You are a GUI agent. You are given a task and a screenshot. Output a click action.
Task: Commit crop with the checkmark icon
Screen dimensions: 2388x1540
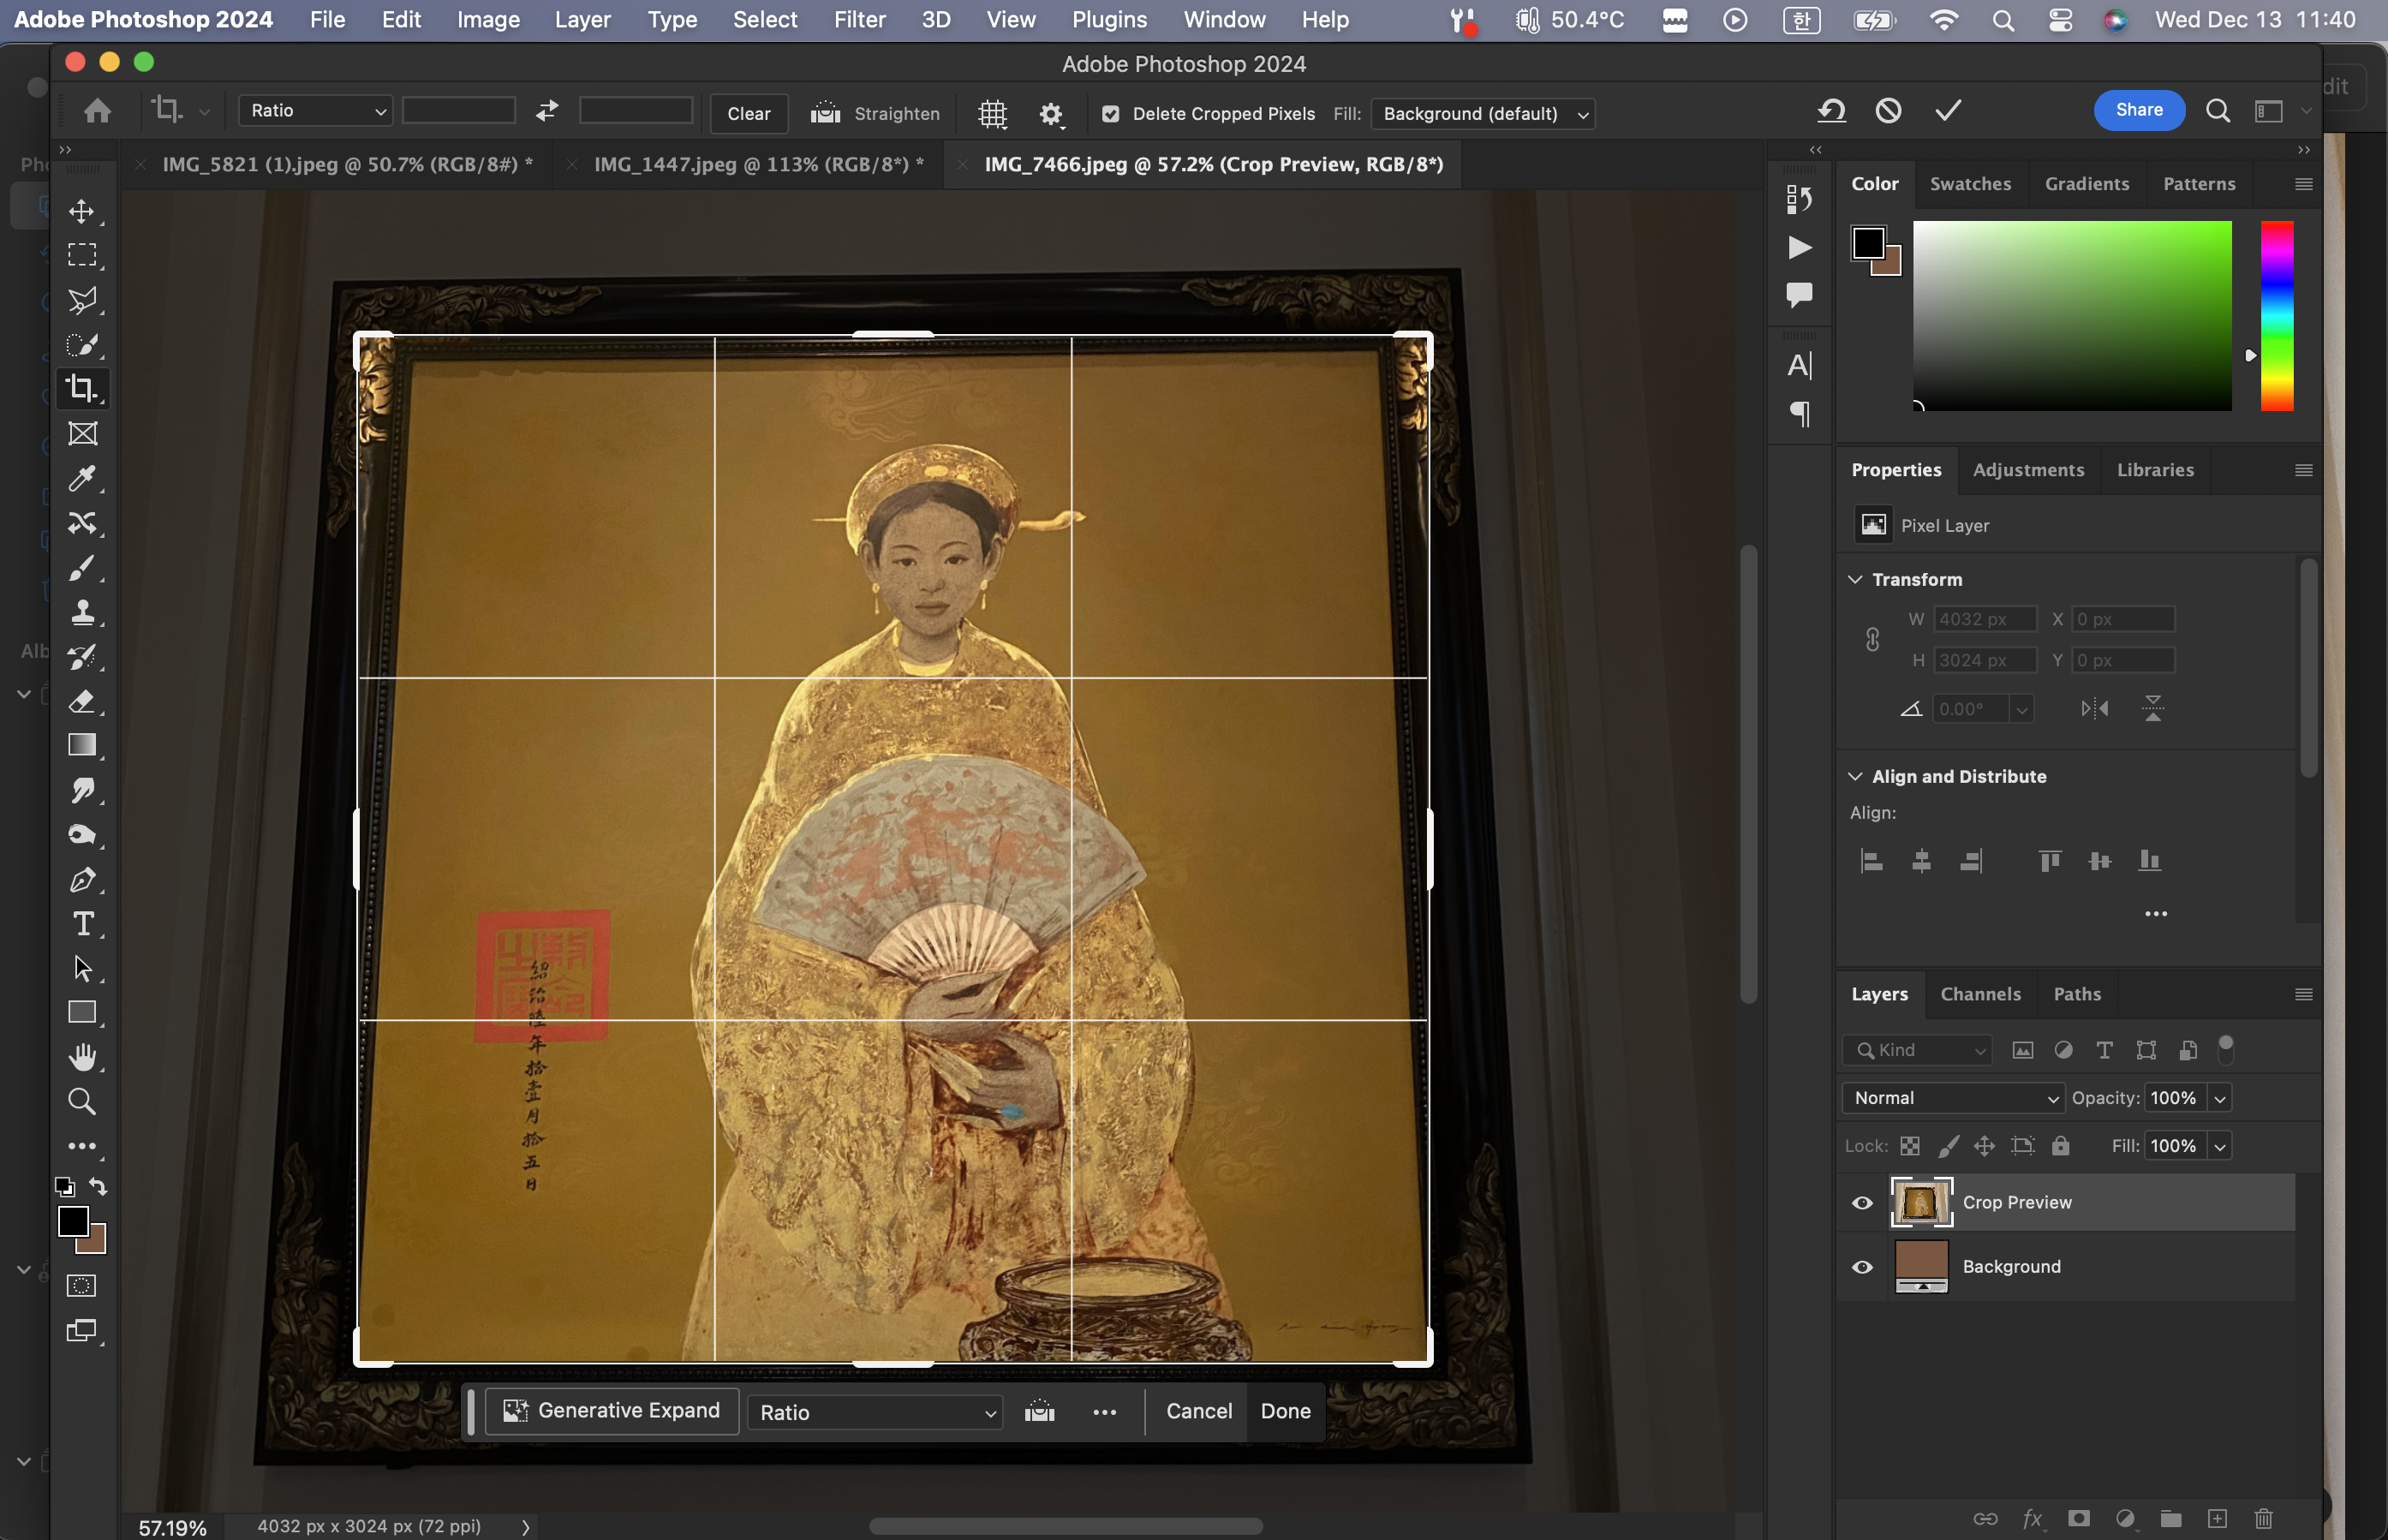[1947, 110]
